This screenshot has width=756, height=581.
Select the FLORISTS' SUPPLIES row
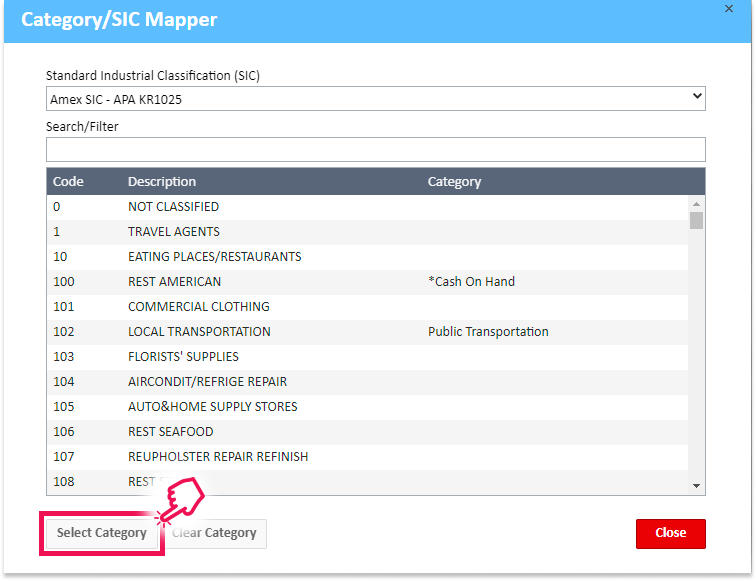[x=183, y=357]
